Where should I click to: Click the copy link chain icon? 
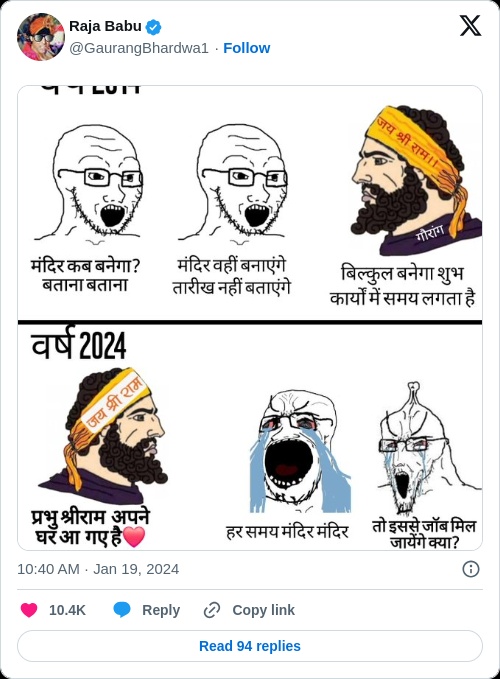coord(212,610)
